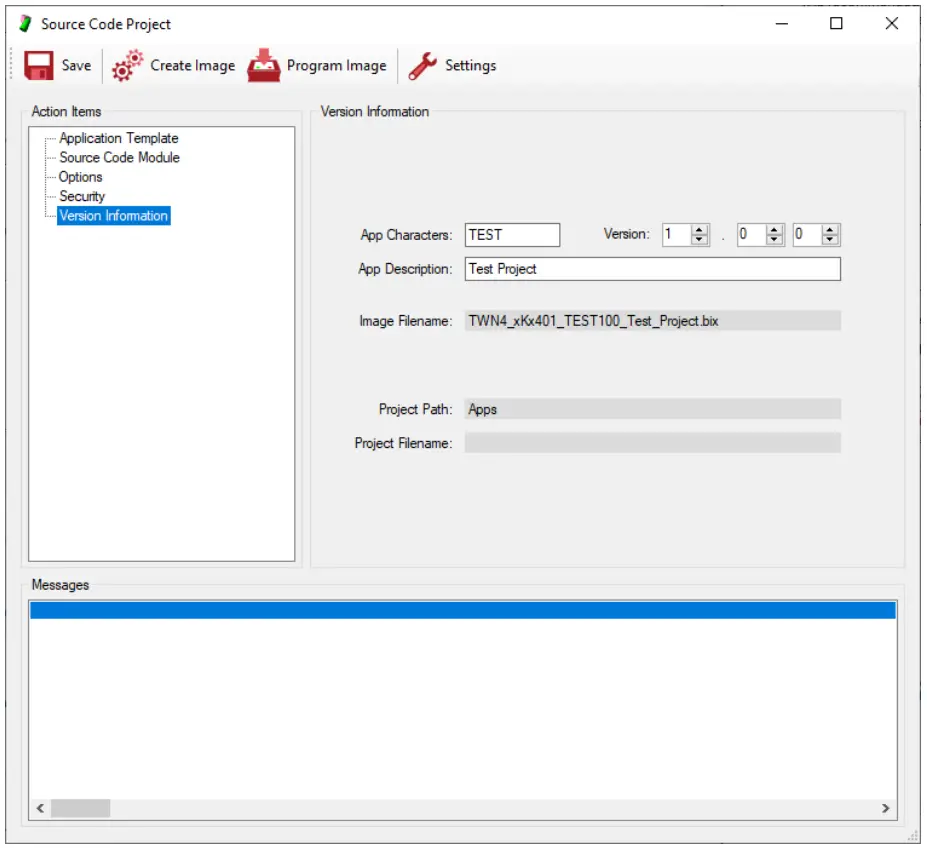
Task: Click the red floppy disk Save icon
Action: tap(38, 66)
